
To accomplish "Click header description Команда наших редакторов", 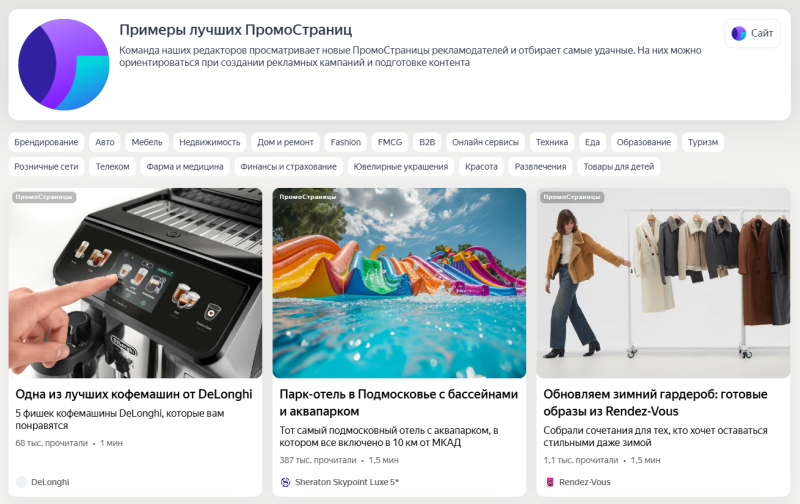I will tap(410, 57).
